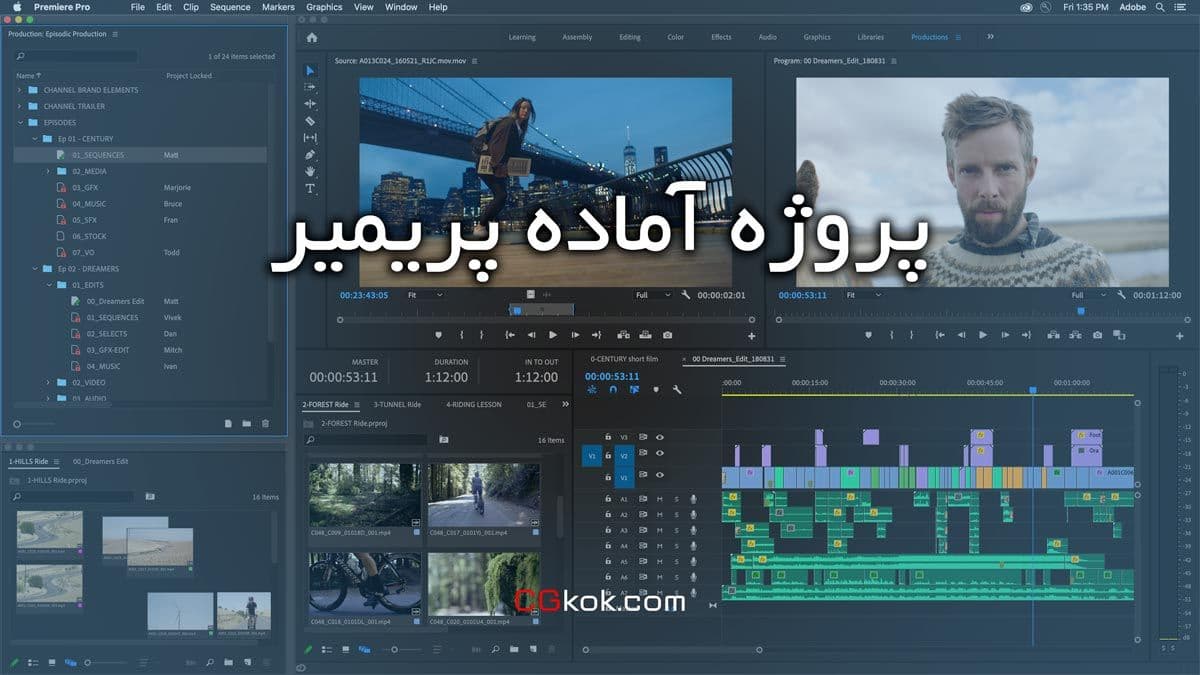
Task: Switch to Editing workspace
Action: coord(629,37)
